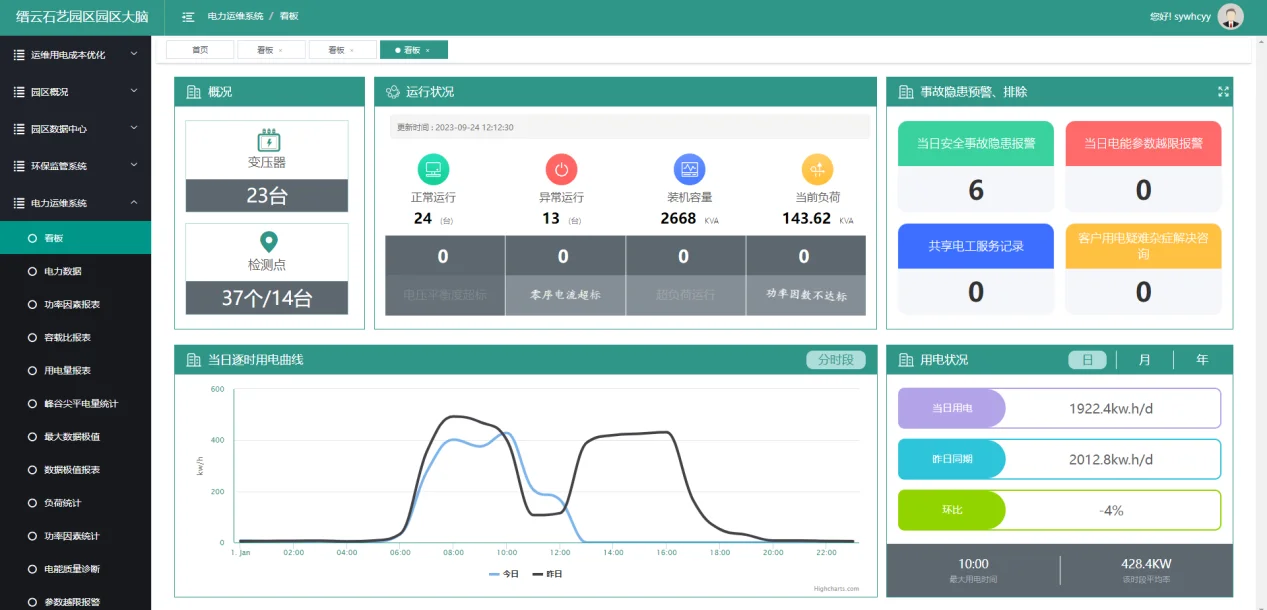Open 参数越限报警 in the sidebar
Viewport: 1267px width, 610px height.
pos(75,602)
